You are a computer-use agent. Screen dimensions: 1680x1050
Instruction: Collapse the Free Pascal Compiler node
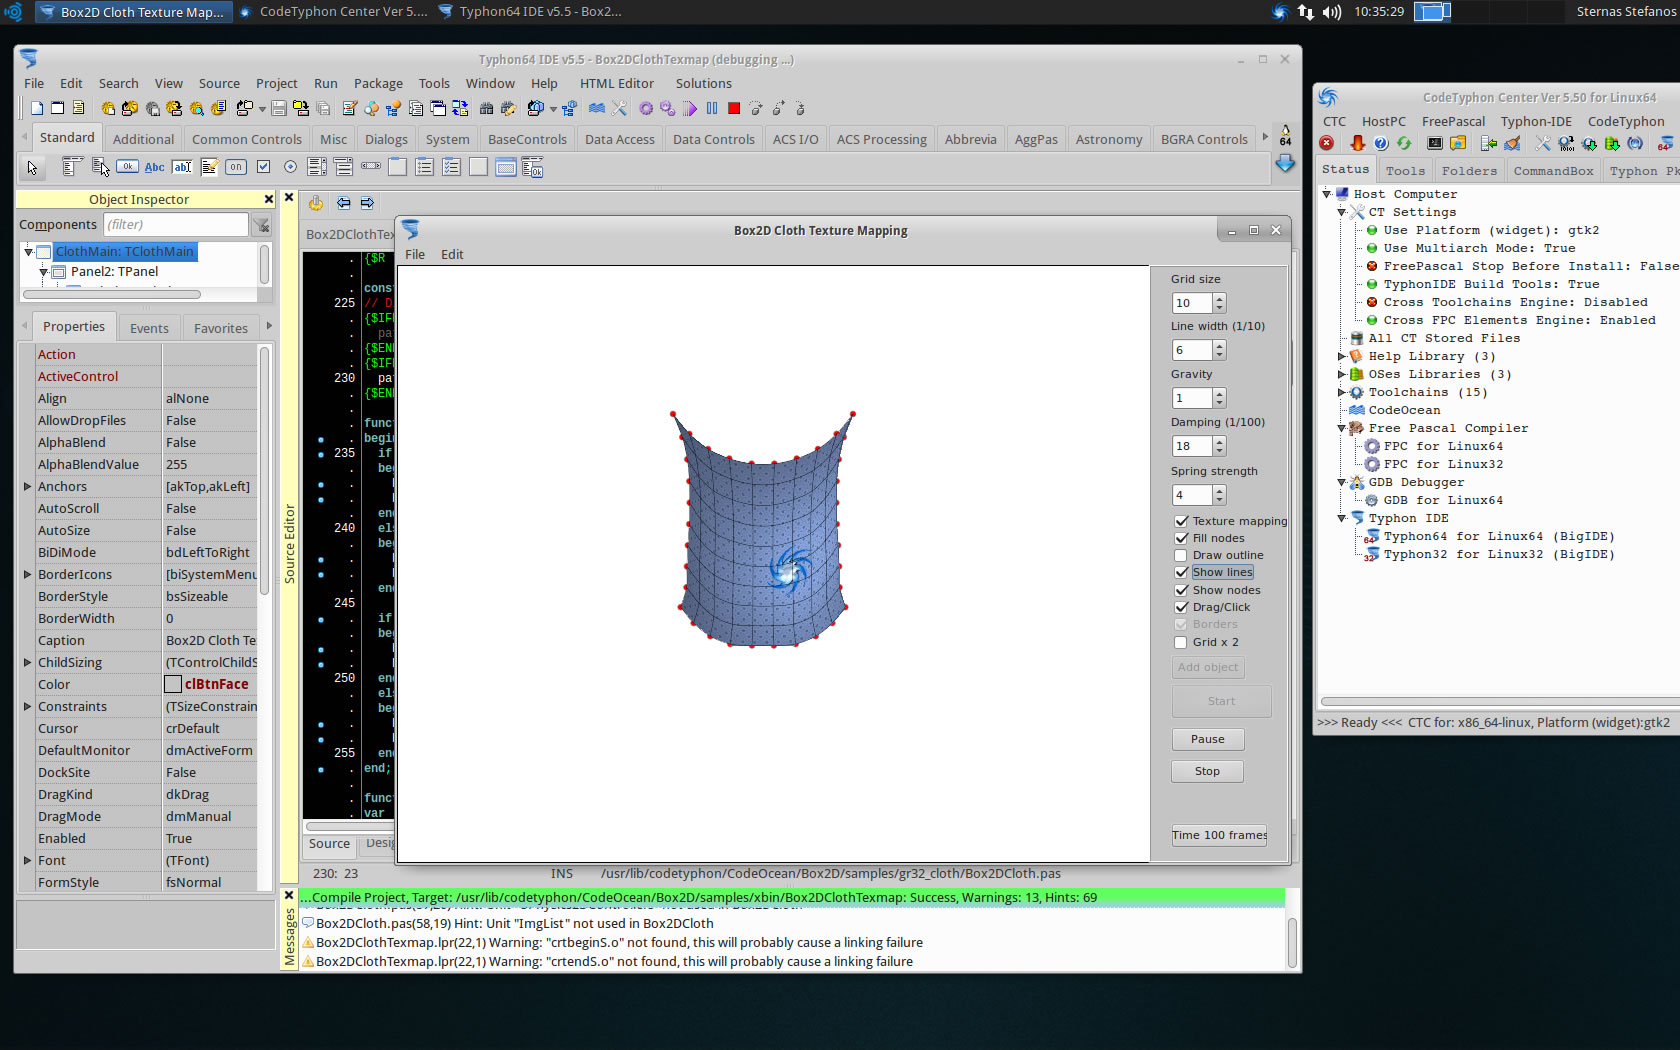(1342, 428)
